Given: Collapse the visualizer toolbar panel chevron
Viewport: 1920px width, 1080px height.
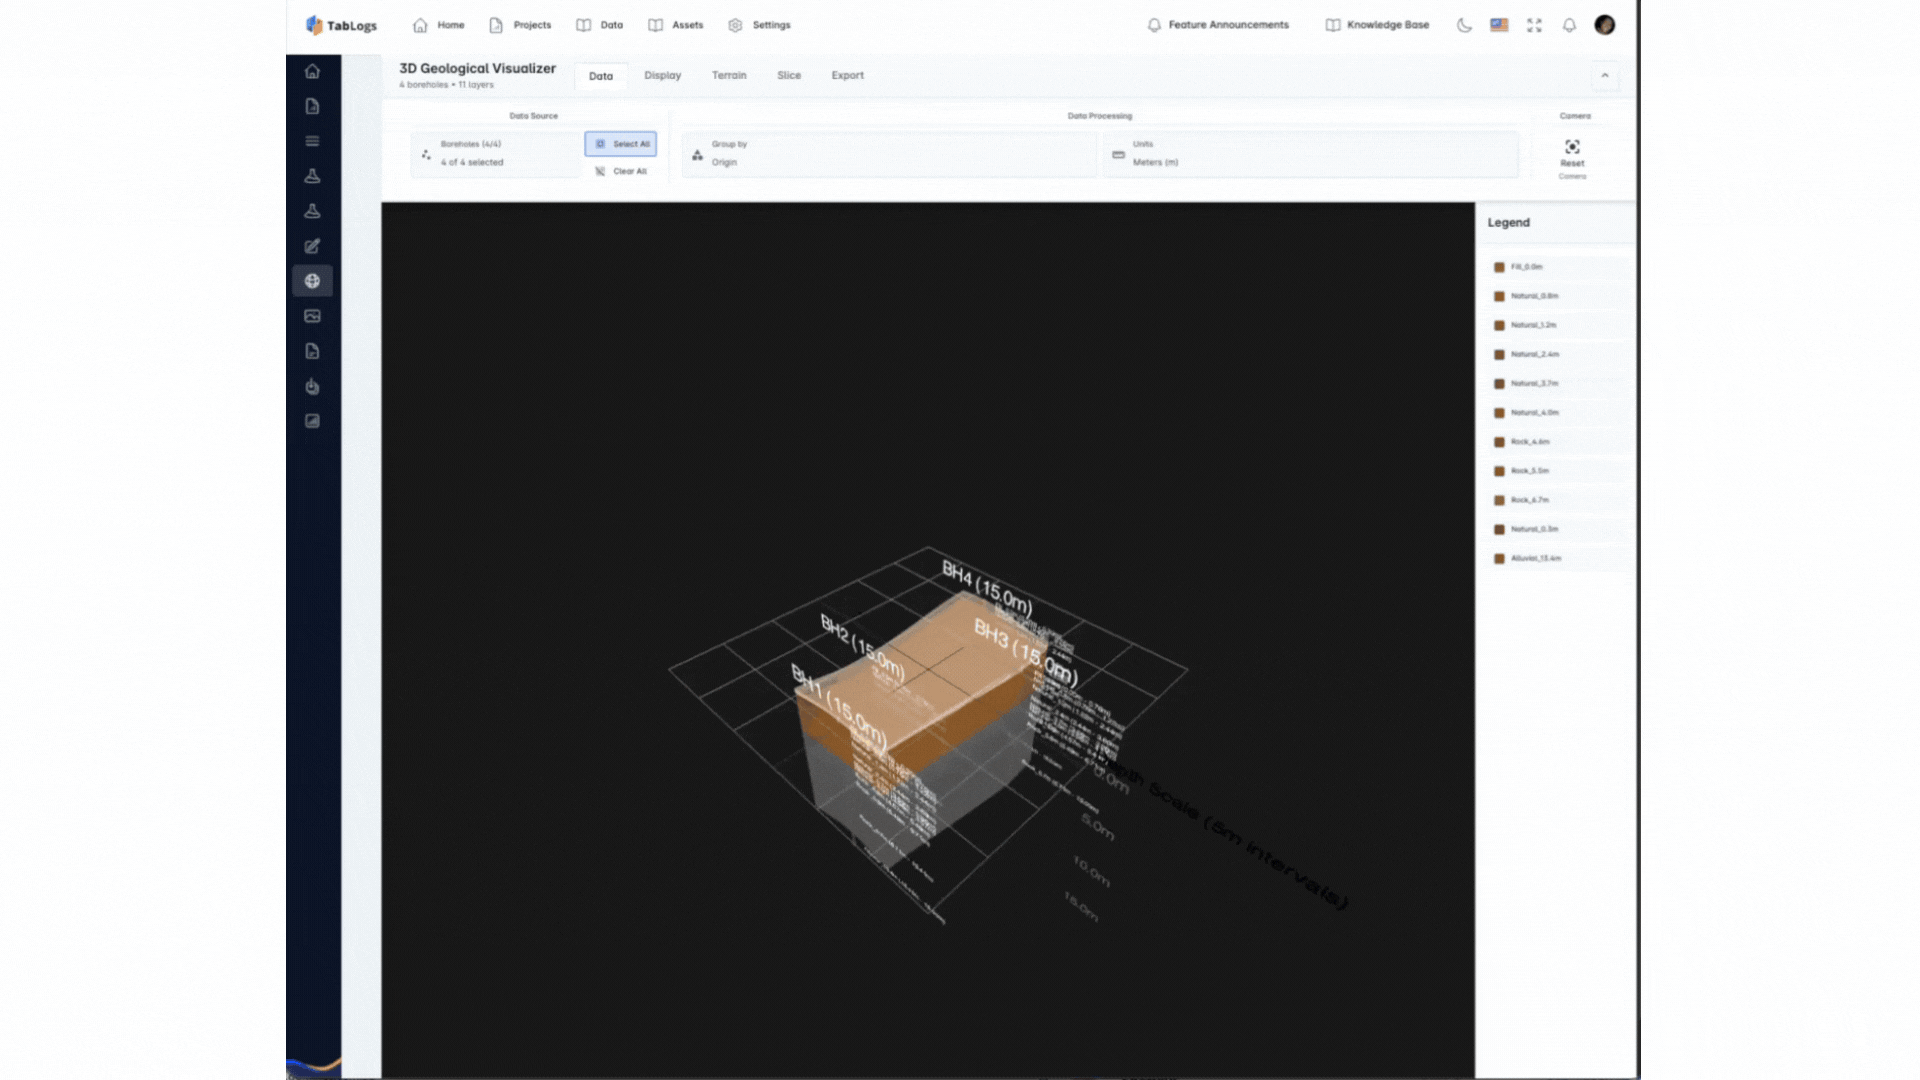Looking at the screenshot, I should 1605,76.
